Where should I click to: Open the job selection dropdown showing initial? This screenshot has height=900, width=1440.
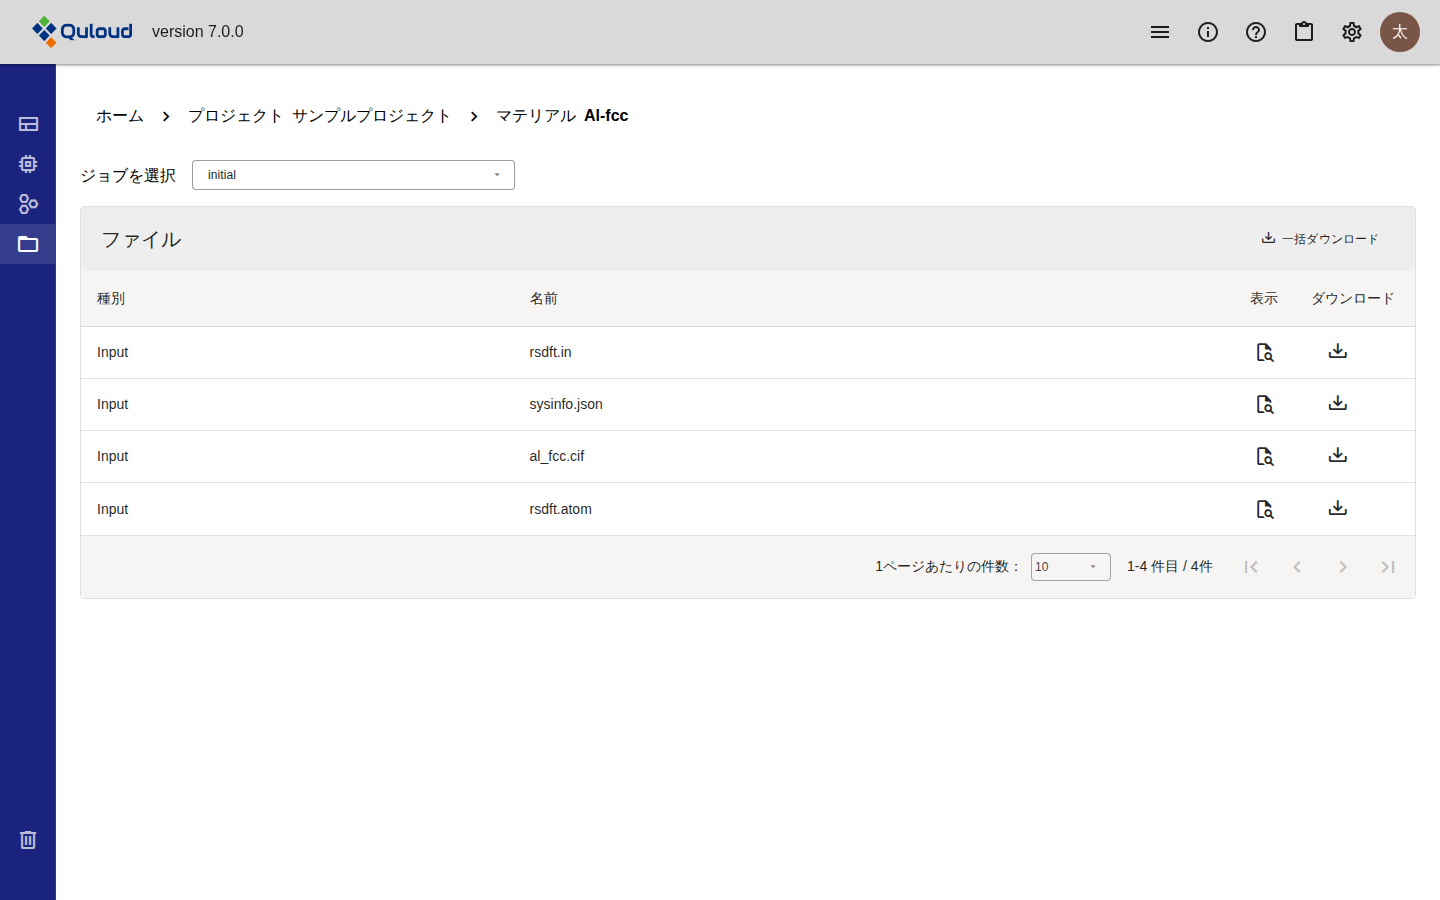353,175
